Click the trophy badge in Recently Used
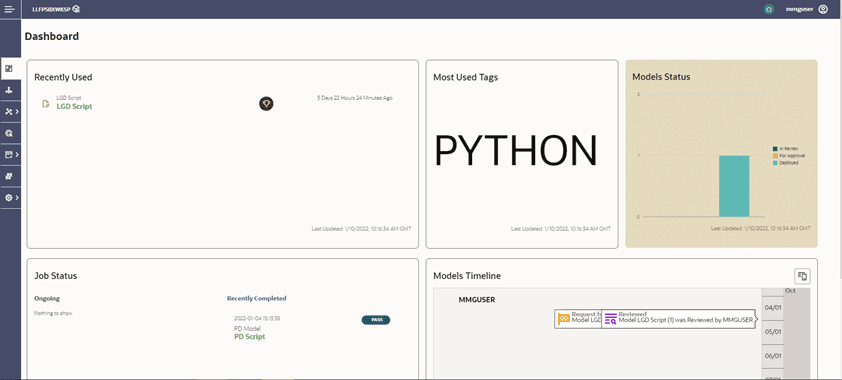The image size is (842, 380). [x=266, y=104]
